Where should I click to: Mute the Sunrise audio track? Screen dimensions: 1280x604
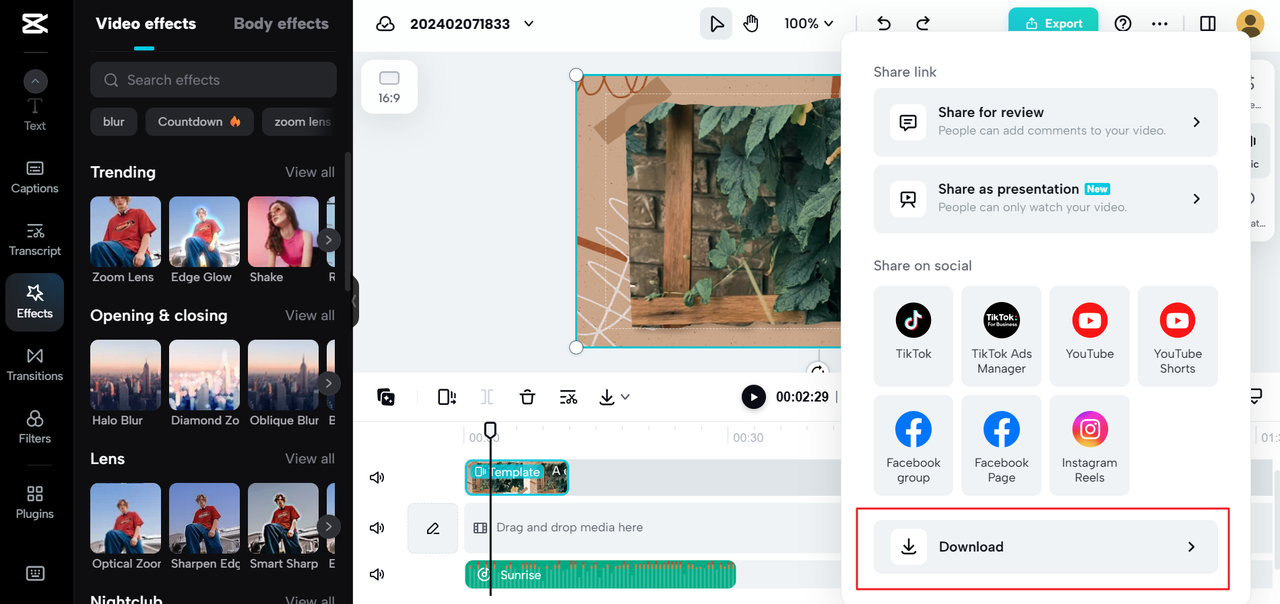click(x=377, y=574)
